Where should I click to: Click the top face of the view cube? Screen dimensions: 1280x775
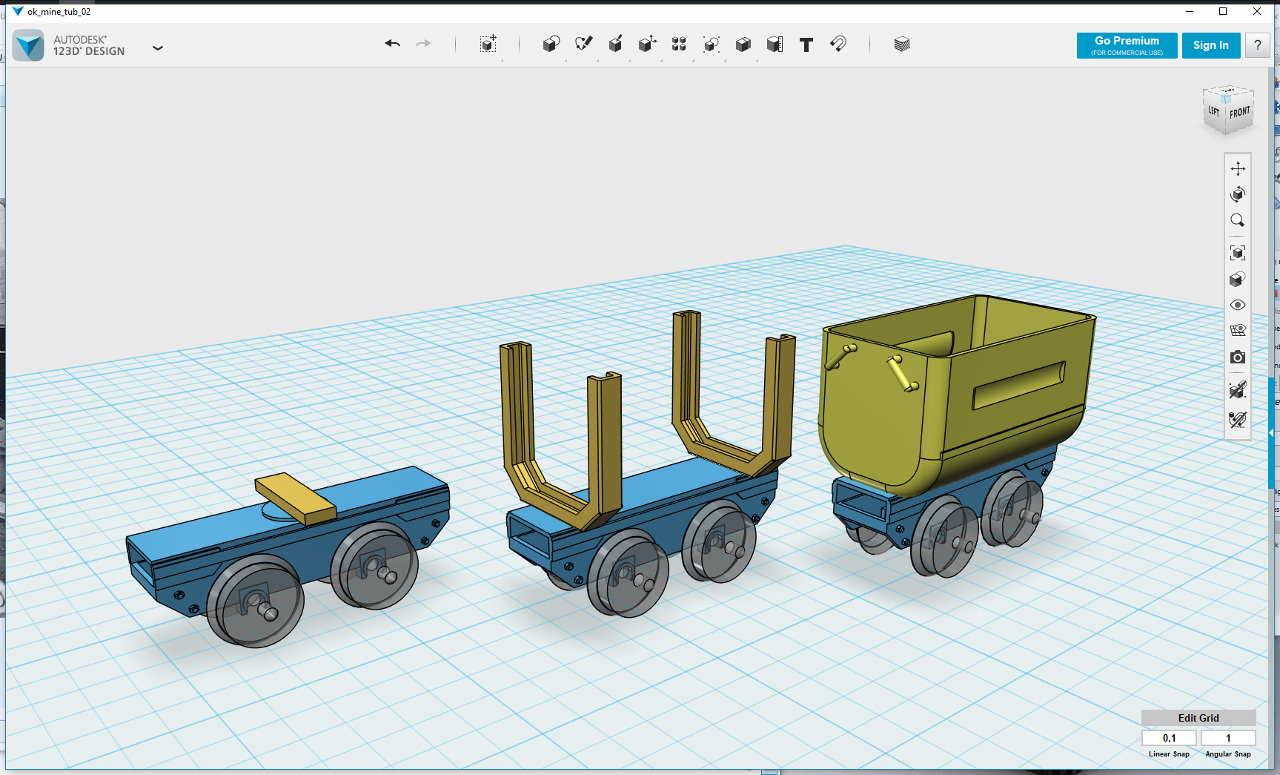click(1229, 91)
